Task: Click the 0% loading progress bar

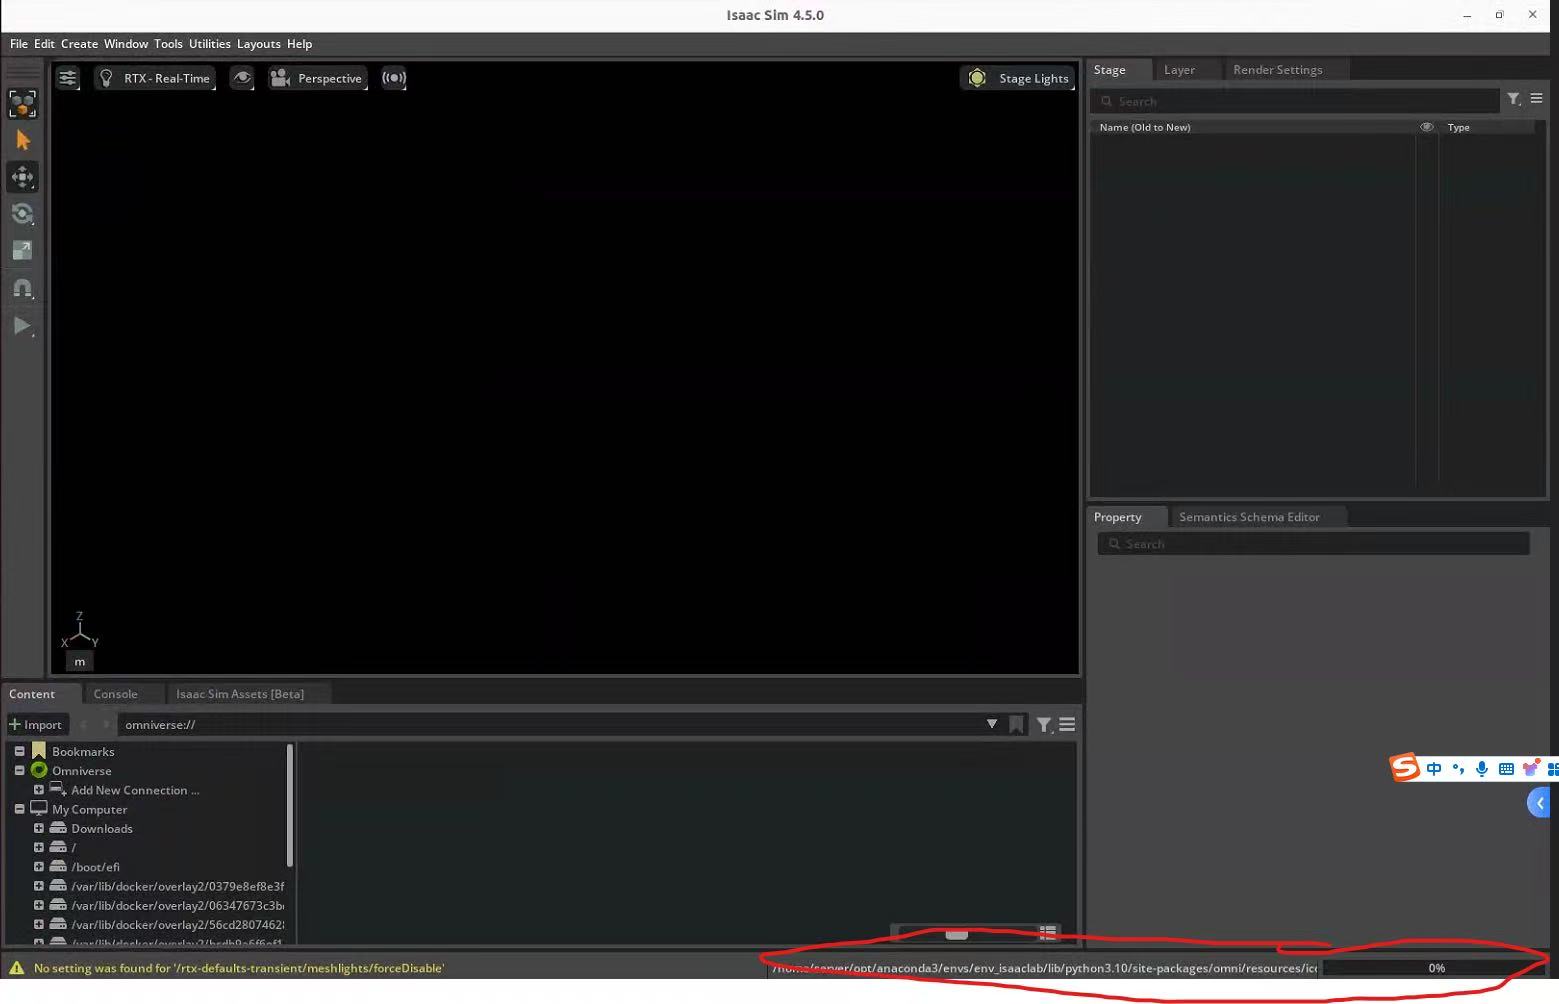Action: tap(1436, 968)
